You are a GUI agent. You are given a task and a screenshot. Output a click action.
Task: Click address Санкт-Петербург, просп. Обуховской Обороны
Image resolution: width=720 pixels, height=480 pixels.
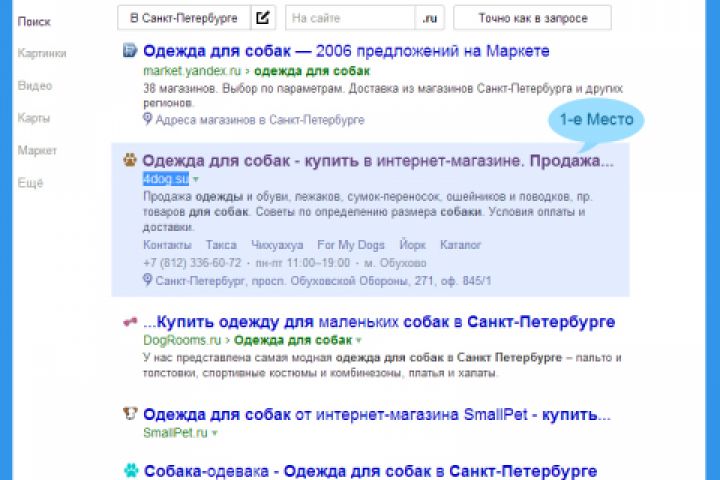point(323,281)
